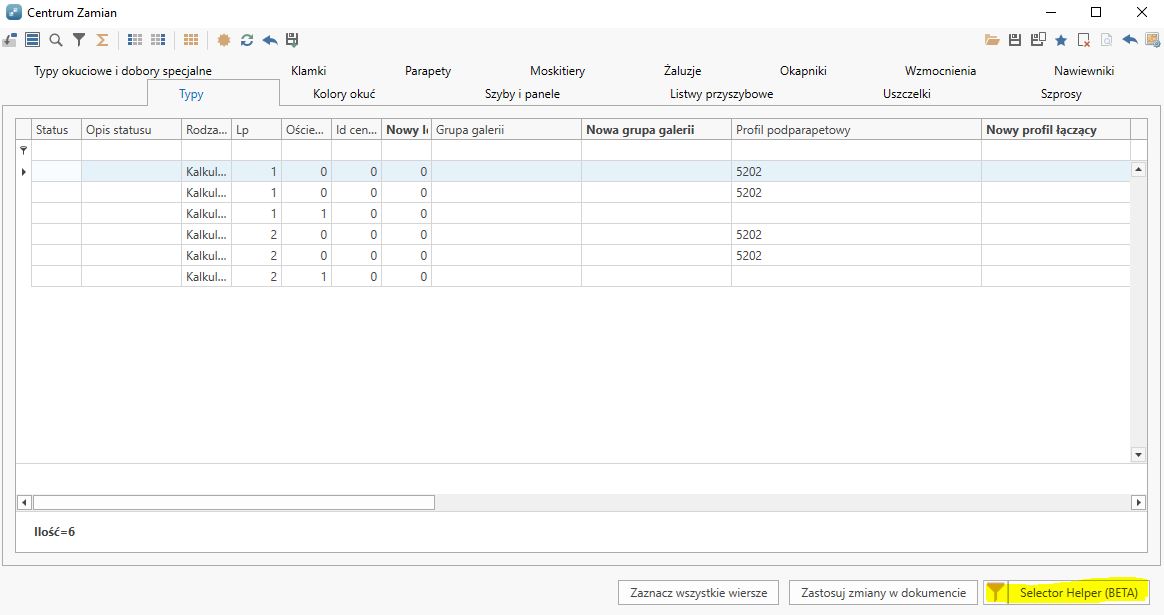1164x615 pixels.
Task: Open the Moskitiery tab
Action: (558, 71)
